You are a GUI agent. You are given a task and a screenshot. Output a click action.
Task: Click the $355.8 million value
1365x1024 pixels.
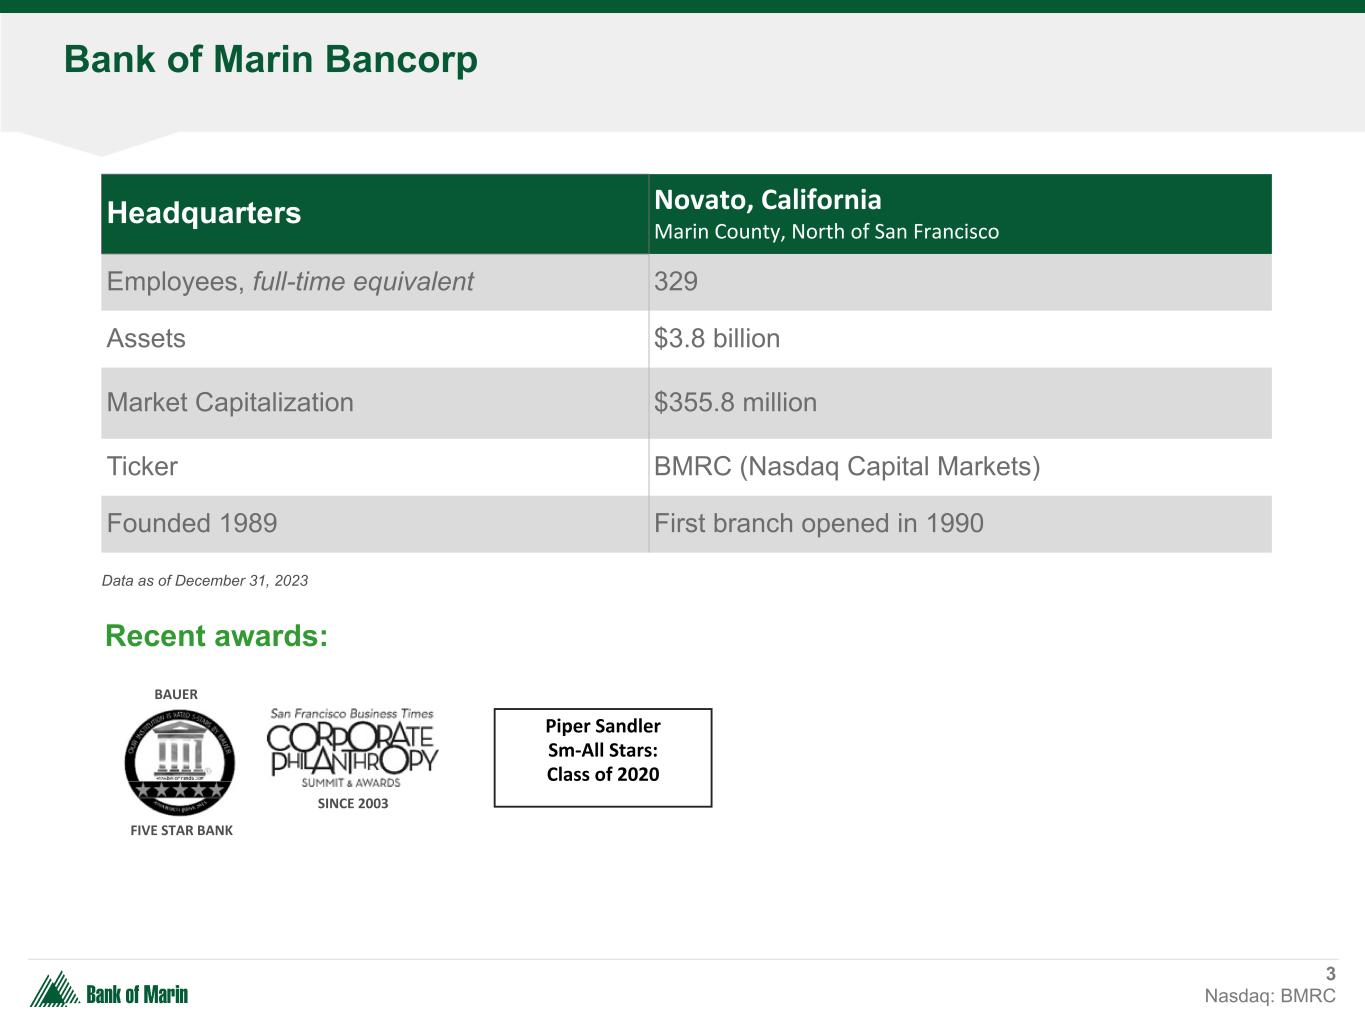735,403
